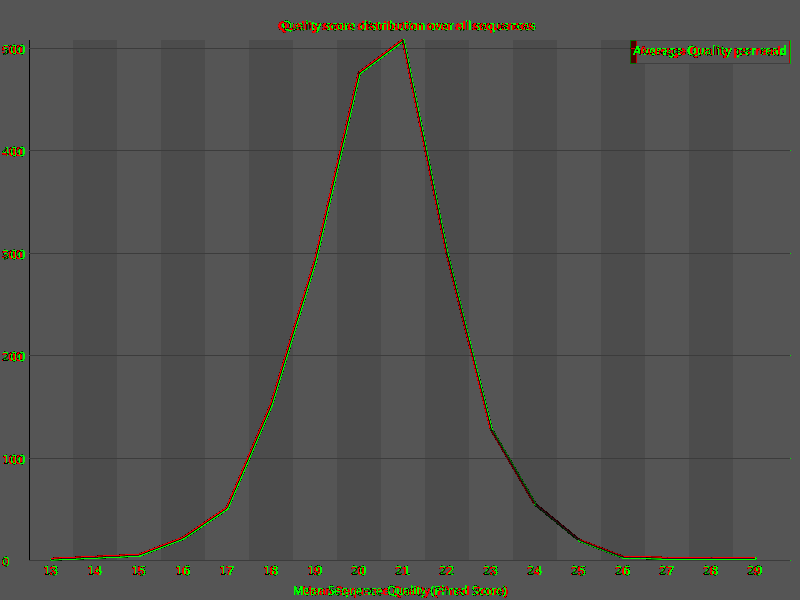This screenshot has height=600, width=800.
Task: Click the 27 tick on the horizontal axis
Action: click(x=667, y=570)
